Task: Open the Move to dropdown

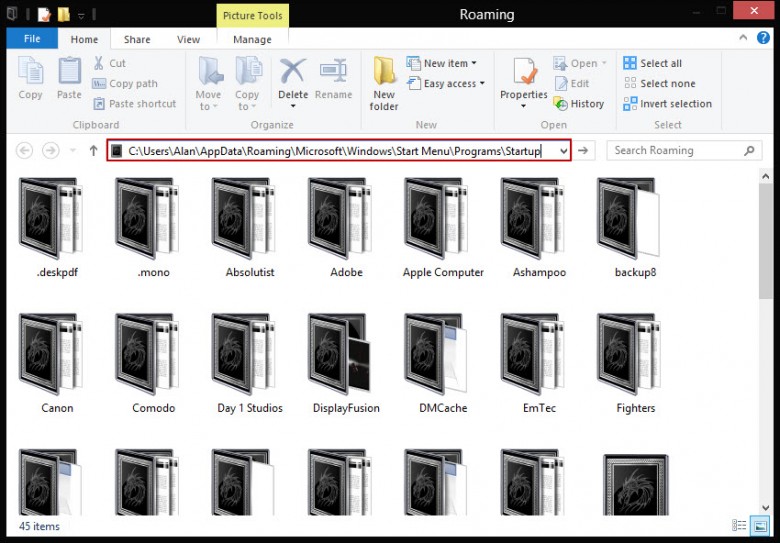Action: (208, 84)
